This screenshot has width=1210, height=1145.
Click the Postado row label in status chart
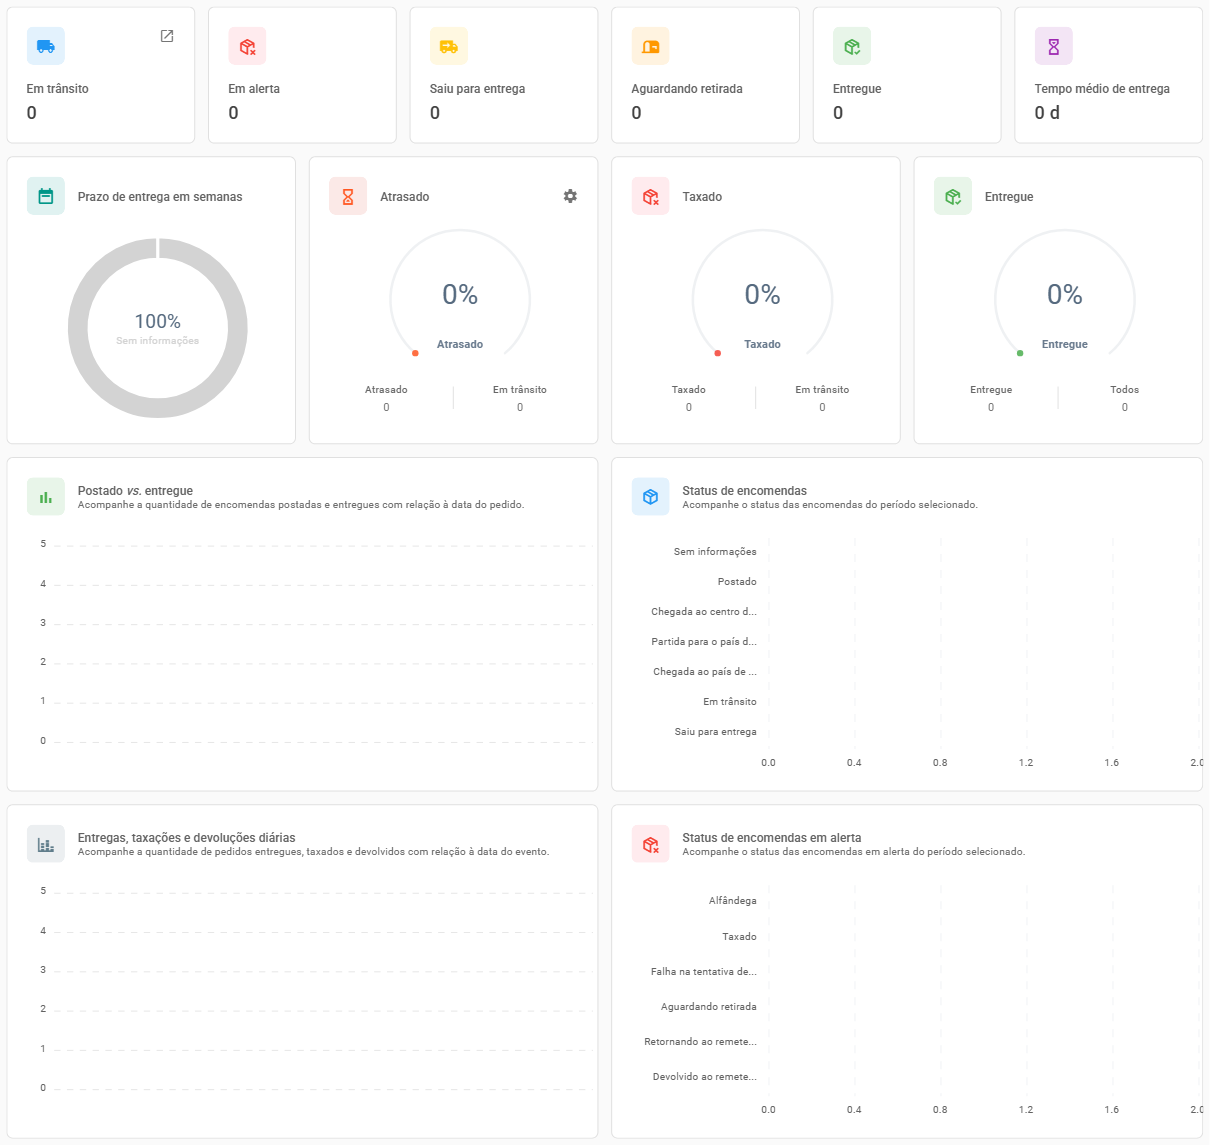(736, 582)
